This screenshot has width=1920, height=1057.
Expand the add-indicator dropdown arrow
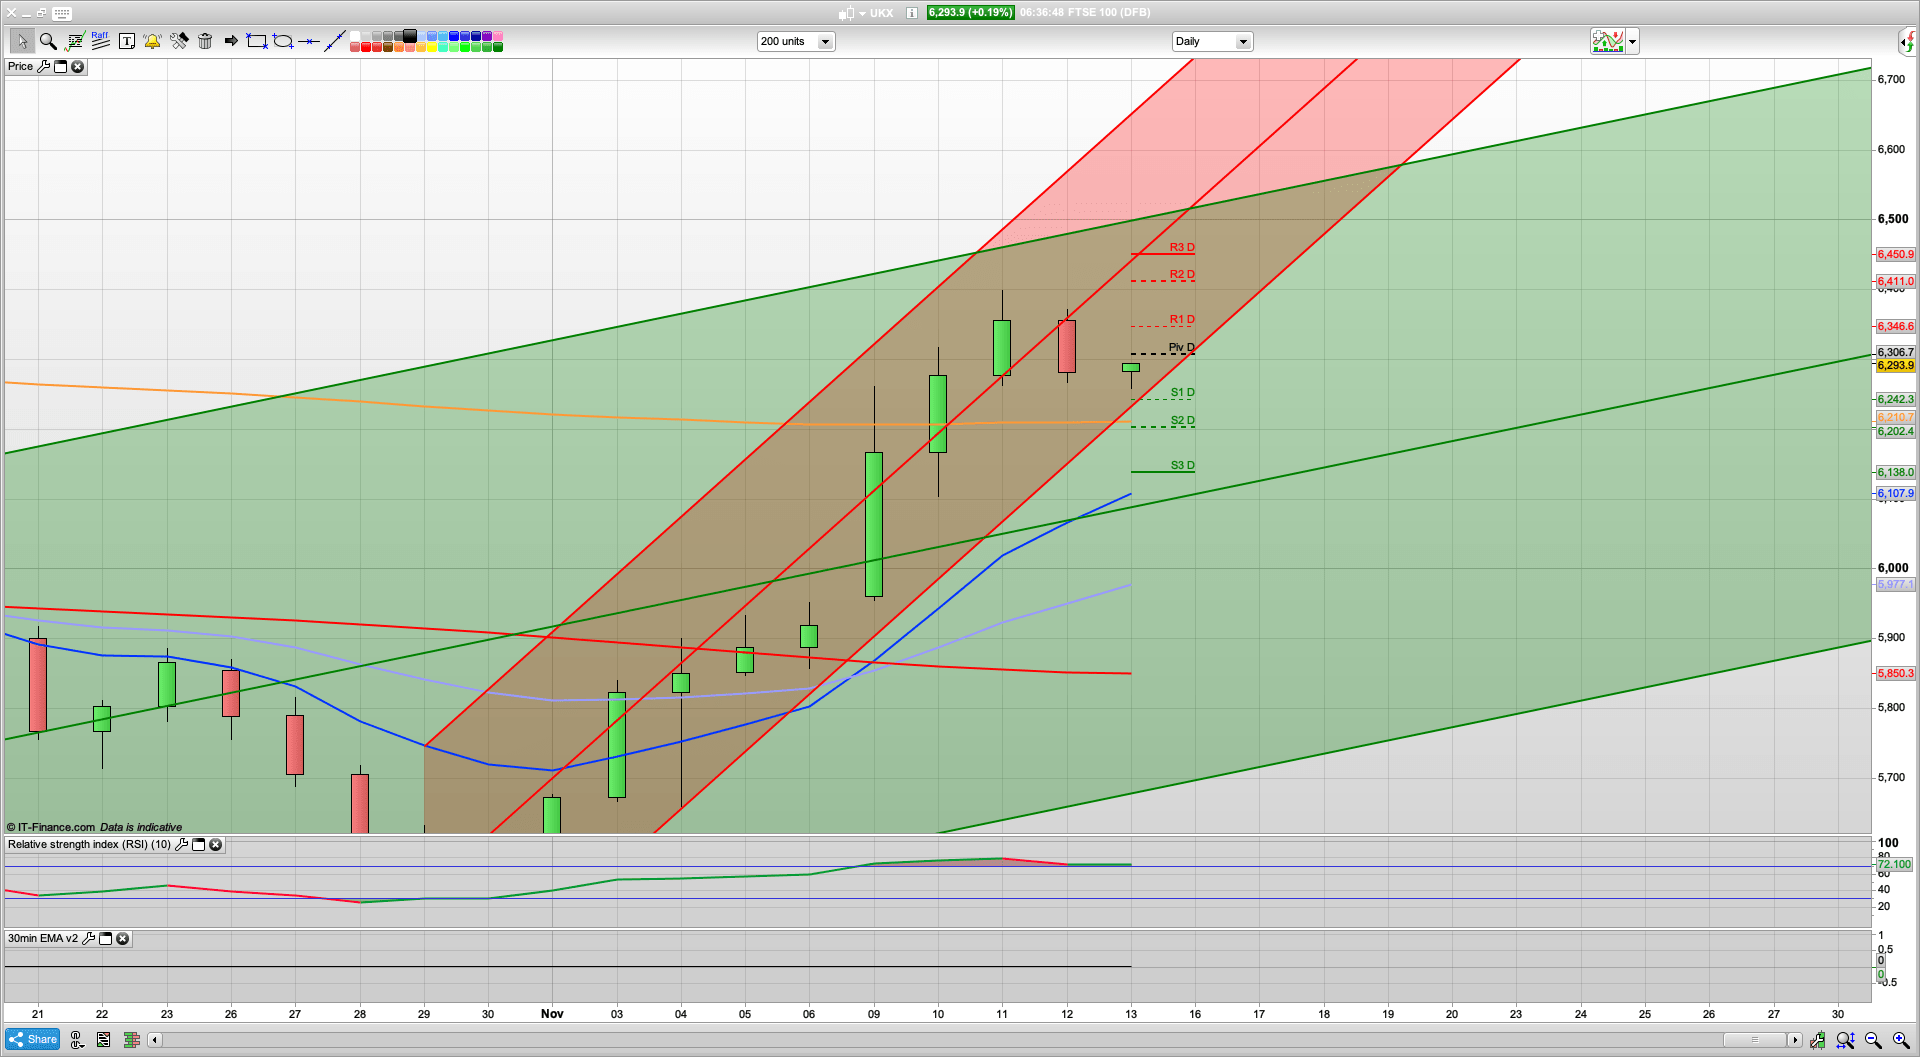pyautogui.click(x=1633, y=41)
